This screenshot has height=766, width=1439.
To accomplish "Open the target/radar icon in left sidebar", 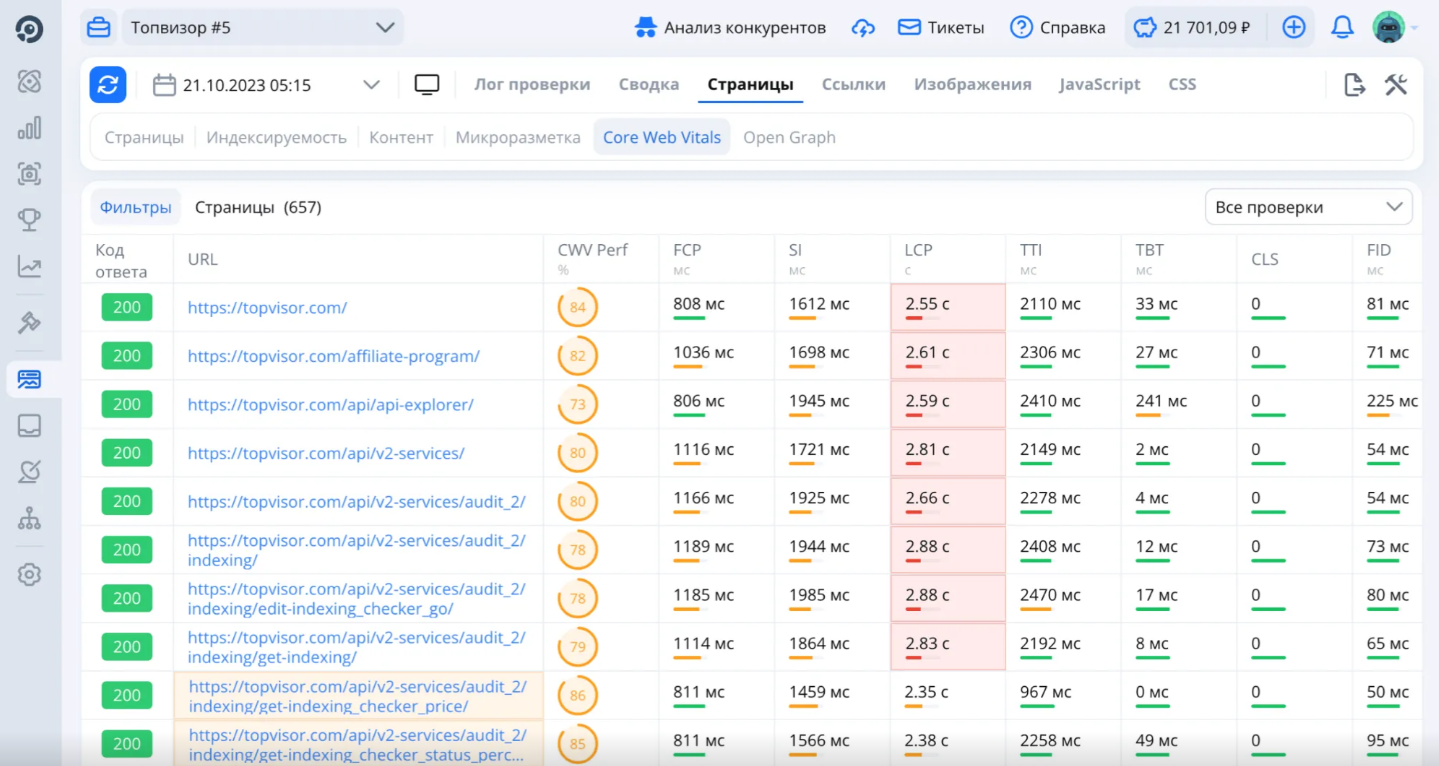I will coord(29,82).
